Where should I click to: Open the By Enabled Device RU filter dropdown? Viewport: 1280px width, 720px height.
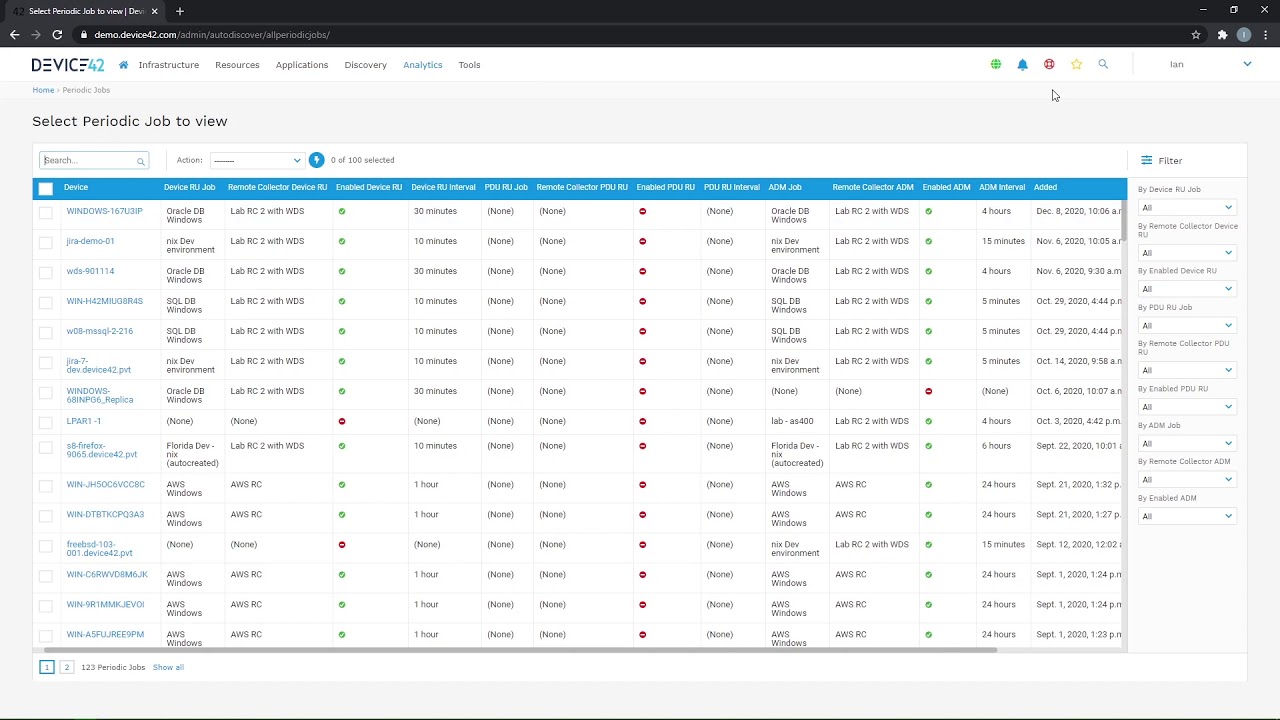tap(1187, 289)
